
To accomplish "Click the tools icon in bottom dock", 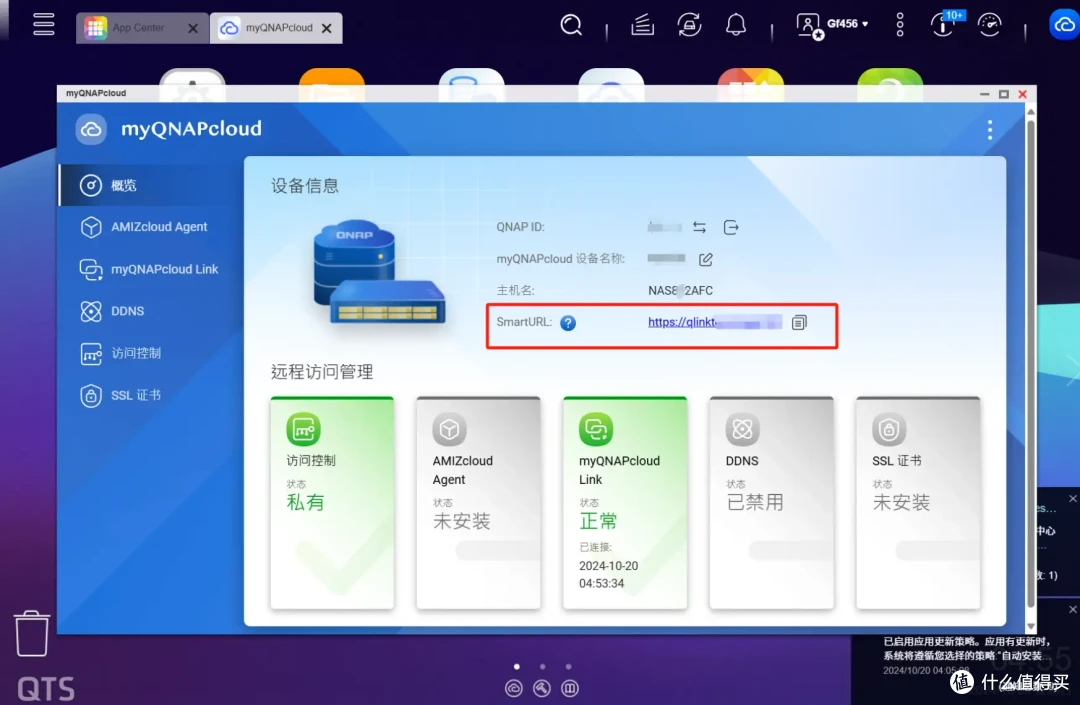I will 542,688.
